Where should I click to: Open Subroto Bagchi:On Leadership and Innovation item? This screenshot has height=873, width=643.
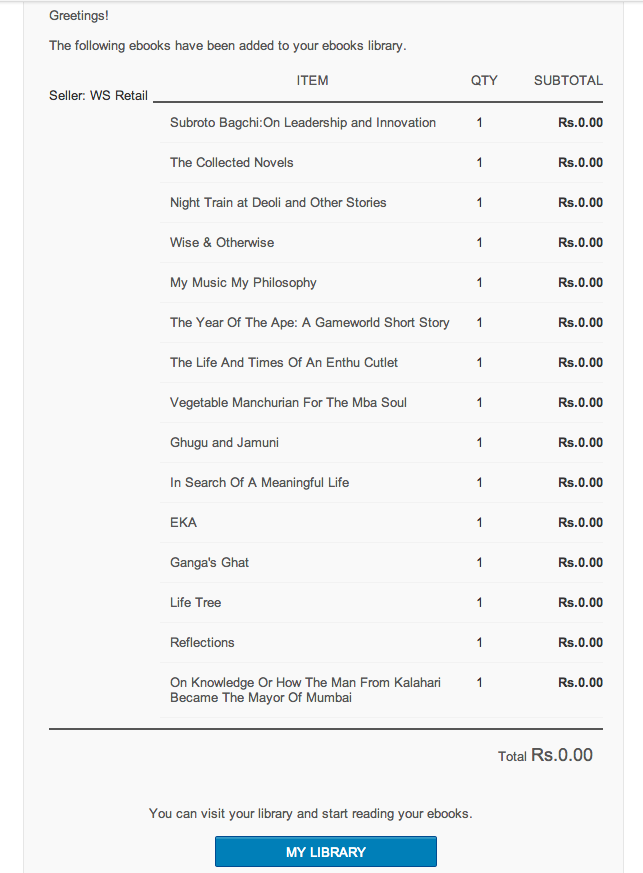coord(303,122)
